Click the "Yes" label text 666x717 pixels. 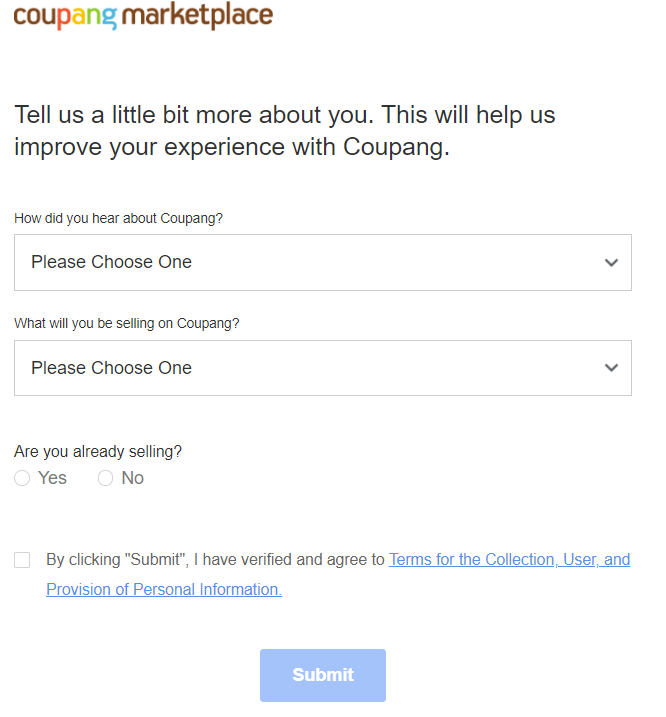click(x=52, y=478)
